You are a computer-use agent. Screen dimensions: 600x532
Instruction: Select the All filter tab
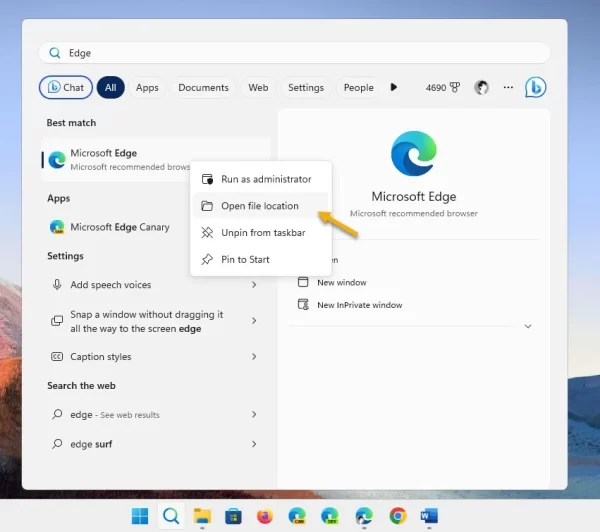coord(111,87)
